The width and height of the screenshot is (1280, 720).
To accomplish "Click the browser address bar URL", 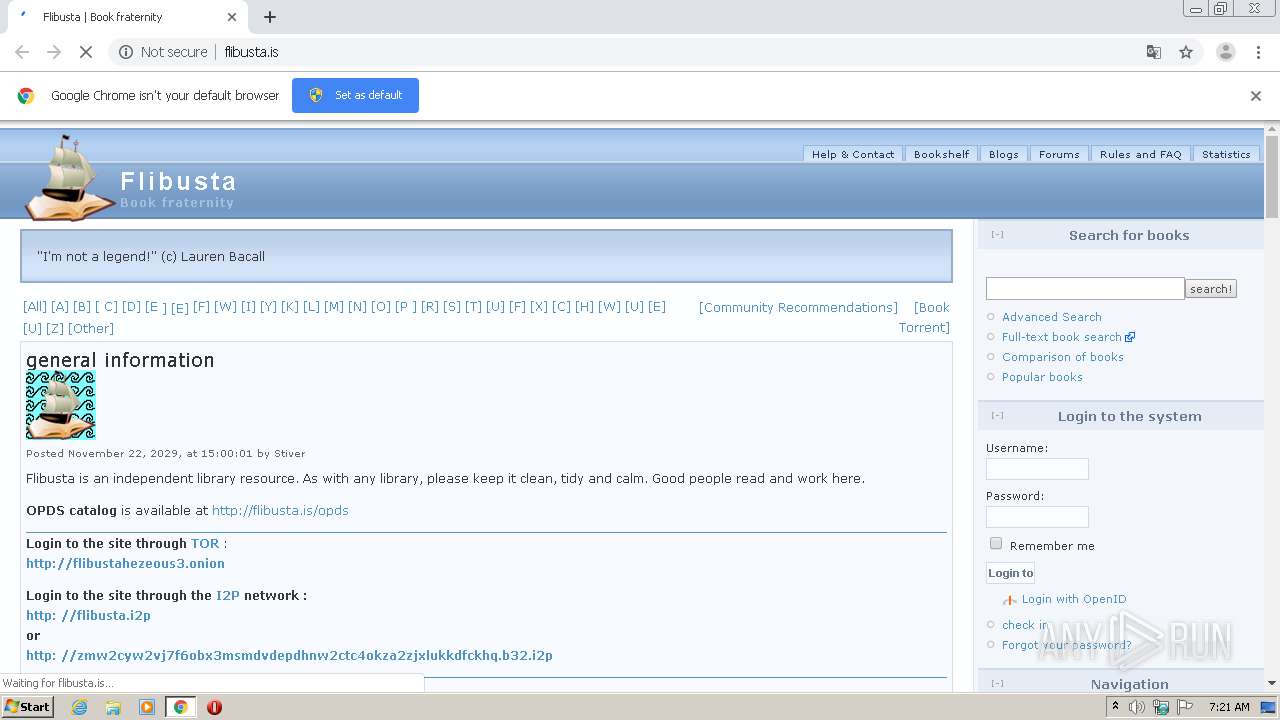I will coord(251,52).
